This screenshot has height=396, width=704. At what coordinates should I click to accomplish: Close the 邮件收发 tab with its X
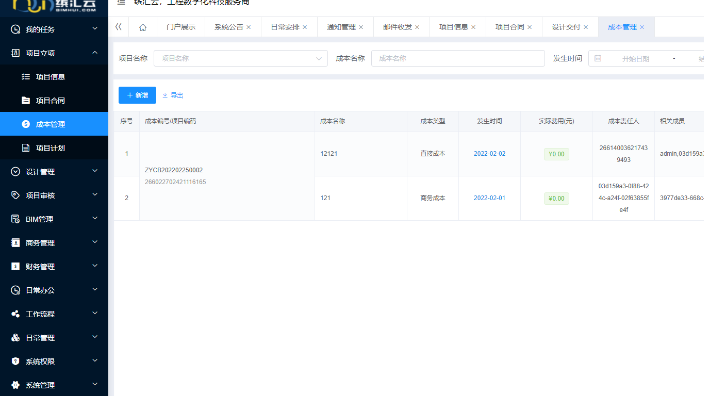pos(417,27)
